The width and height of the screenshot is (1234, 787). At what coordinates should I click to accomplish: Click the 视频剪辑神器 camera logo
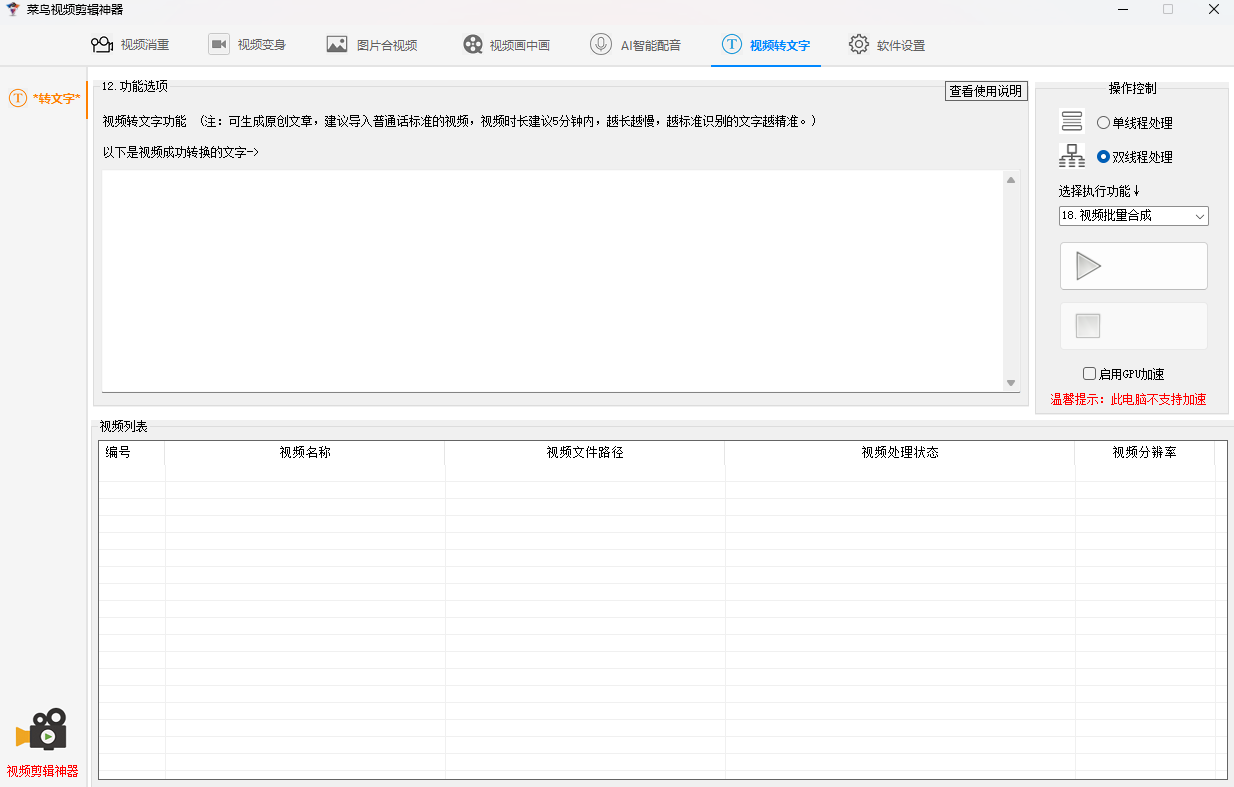pyautogui.click(x=42, y=730)
